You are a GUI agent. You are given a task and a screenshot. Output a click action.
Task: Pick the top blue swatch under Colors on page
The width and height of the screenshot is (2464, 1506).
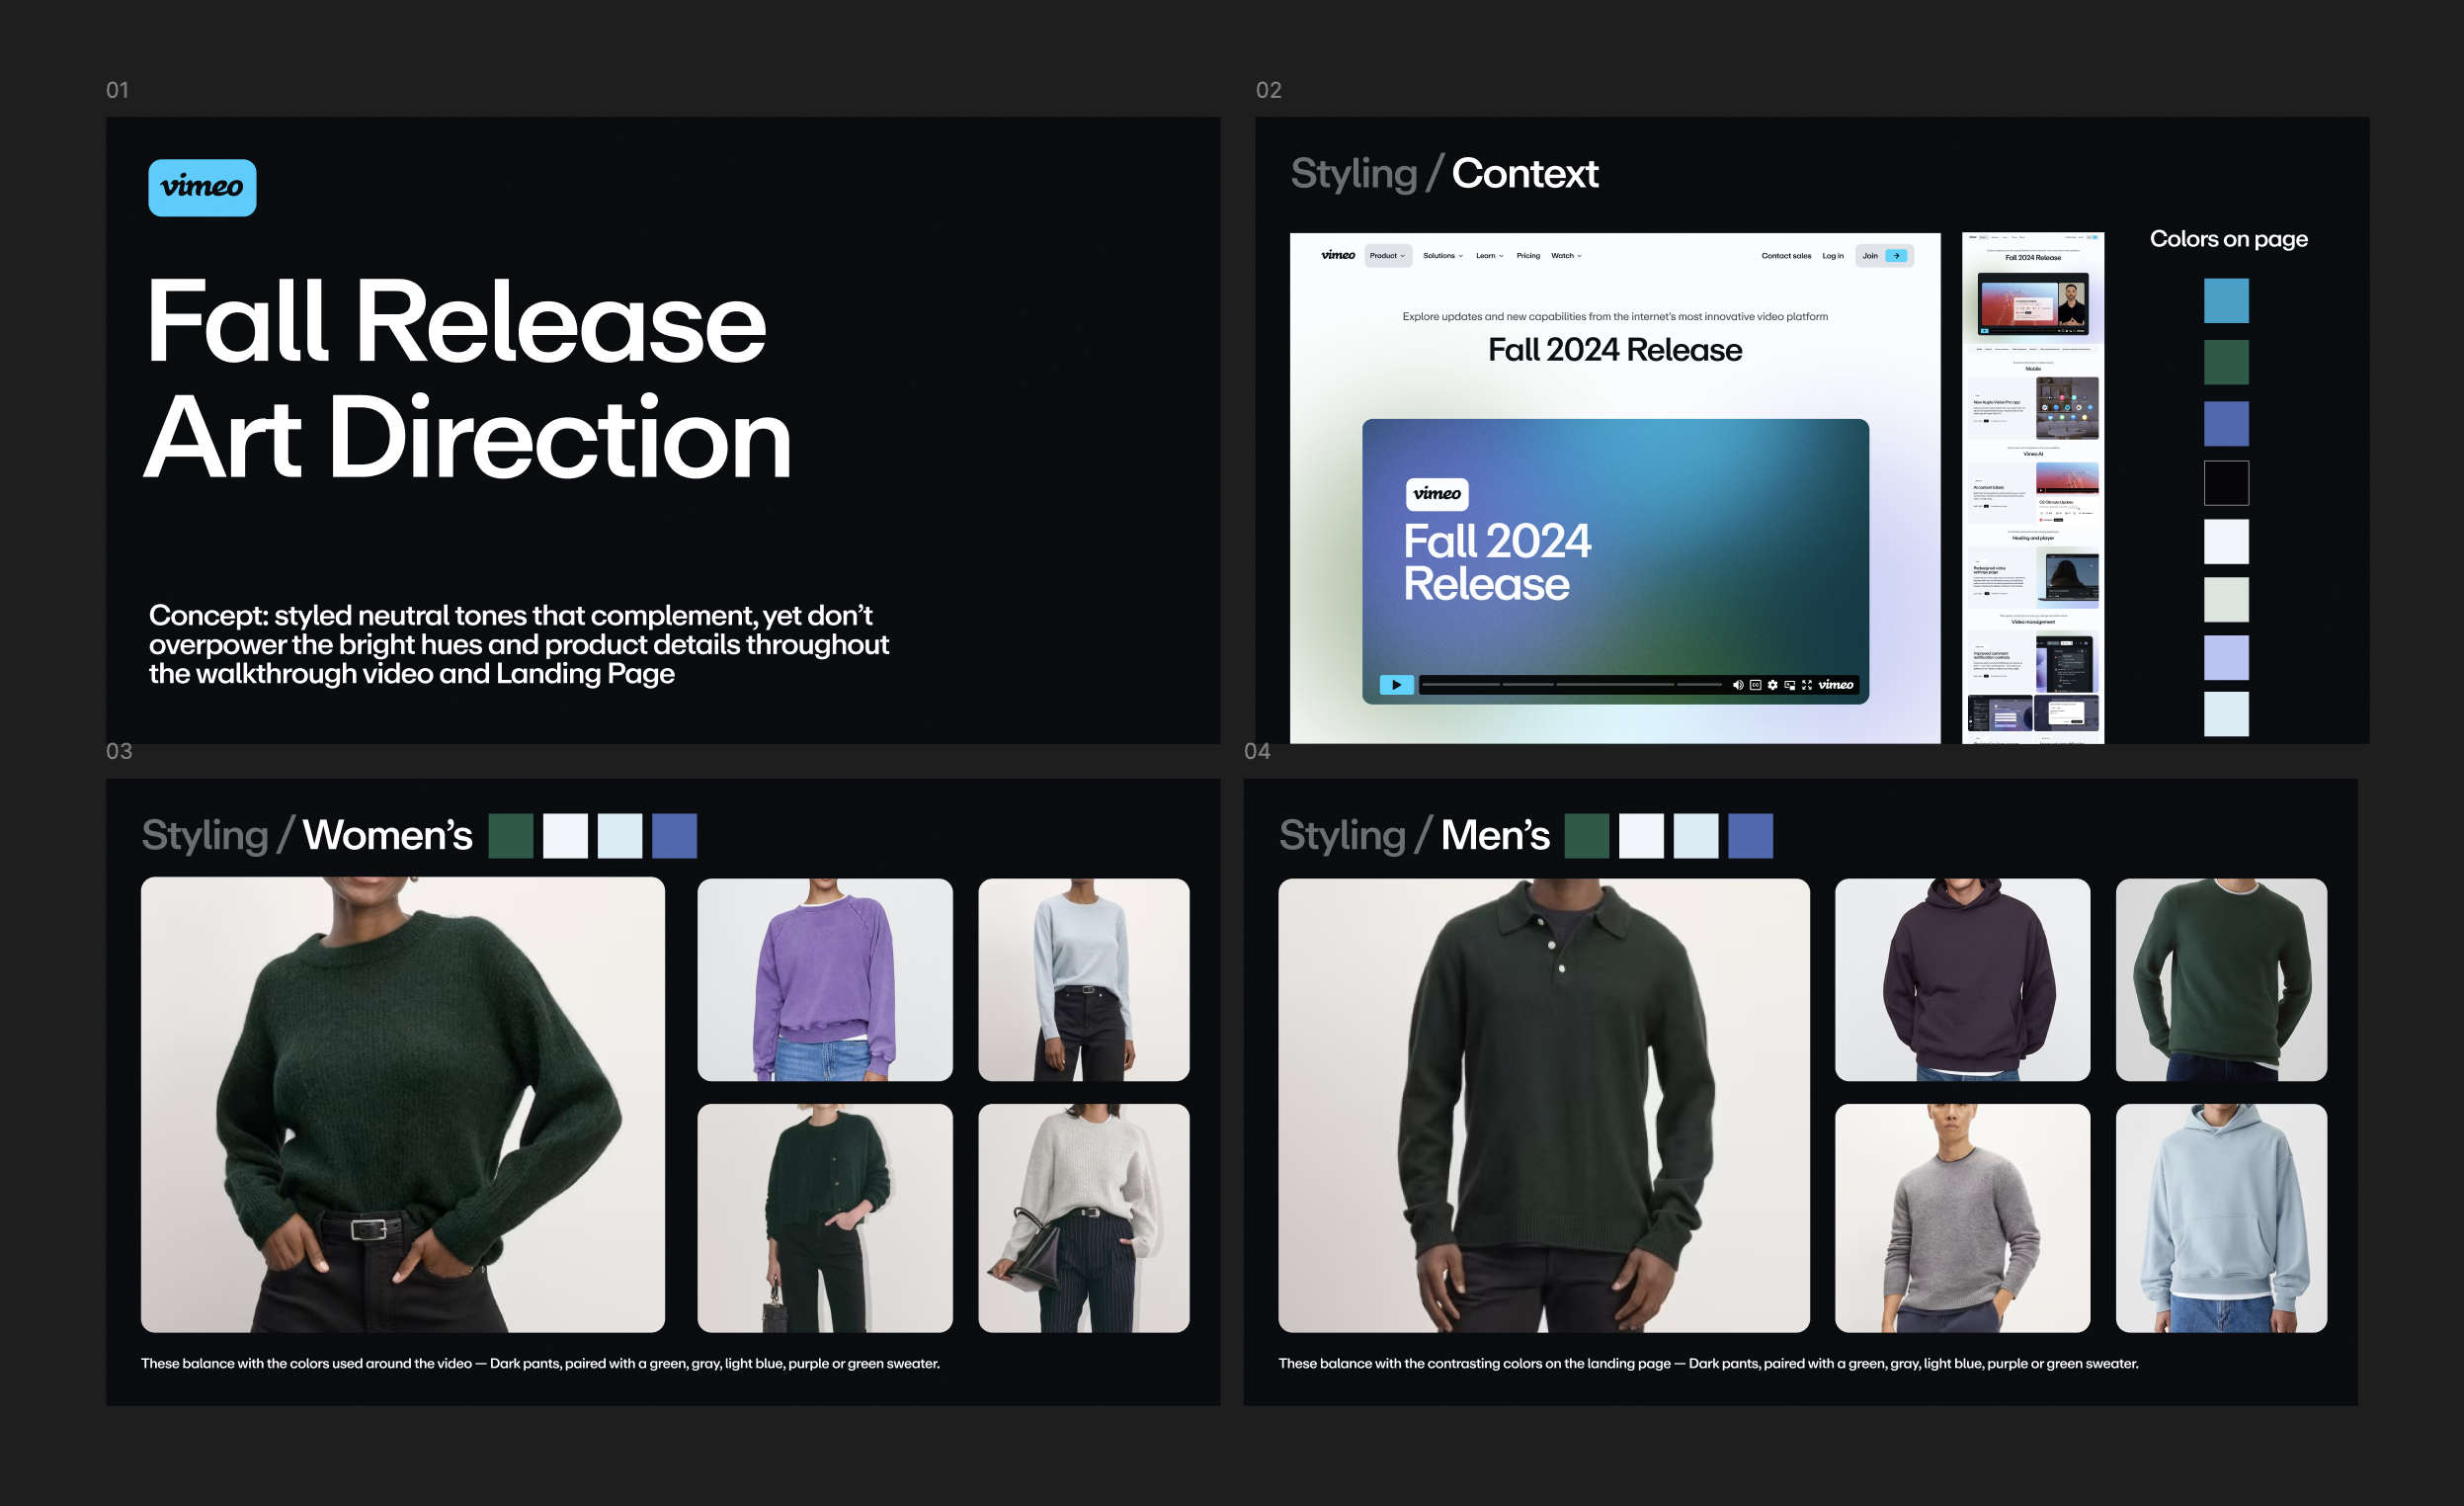[x=2226, y=301]
